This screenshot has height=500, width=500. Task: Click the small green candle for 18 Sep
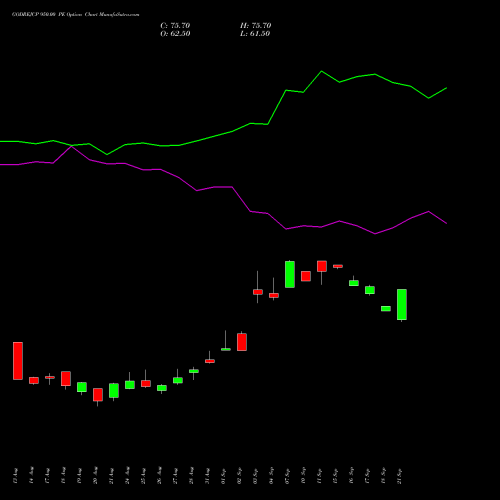(x=386, y=309)
